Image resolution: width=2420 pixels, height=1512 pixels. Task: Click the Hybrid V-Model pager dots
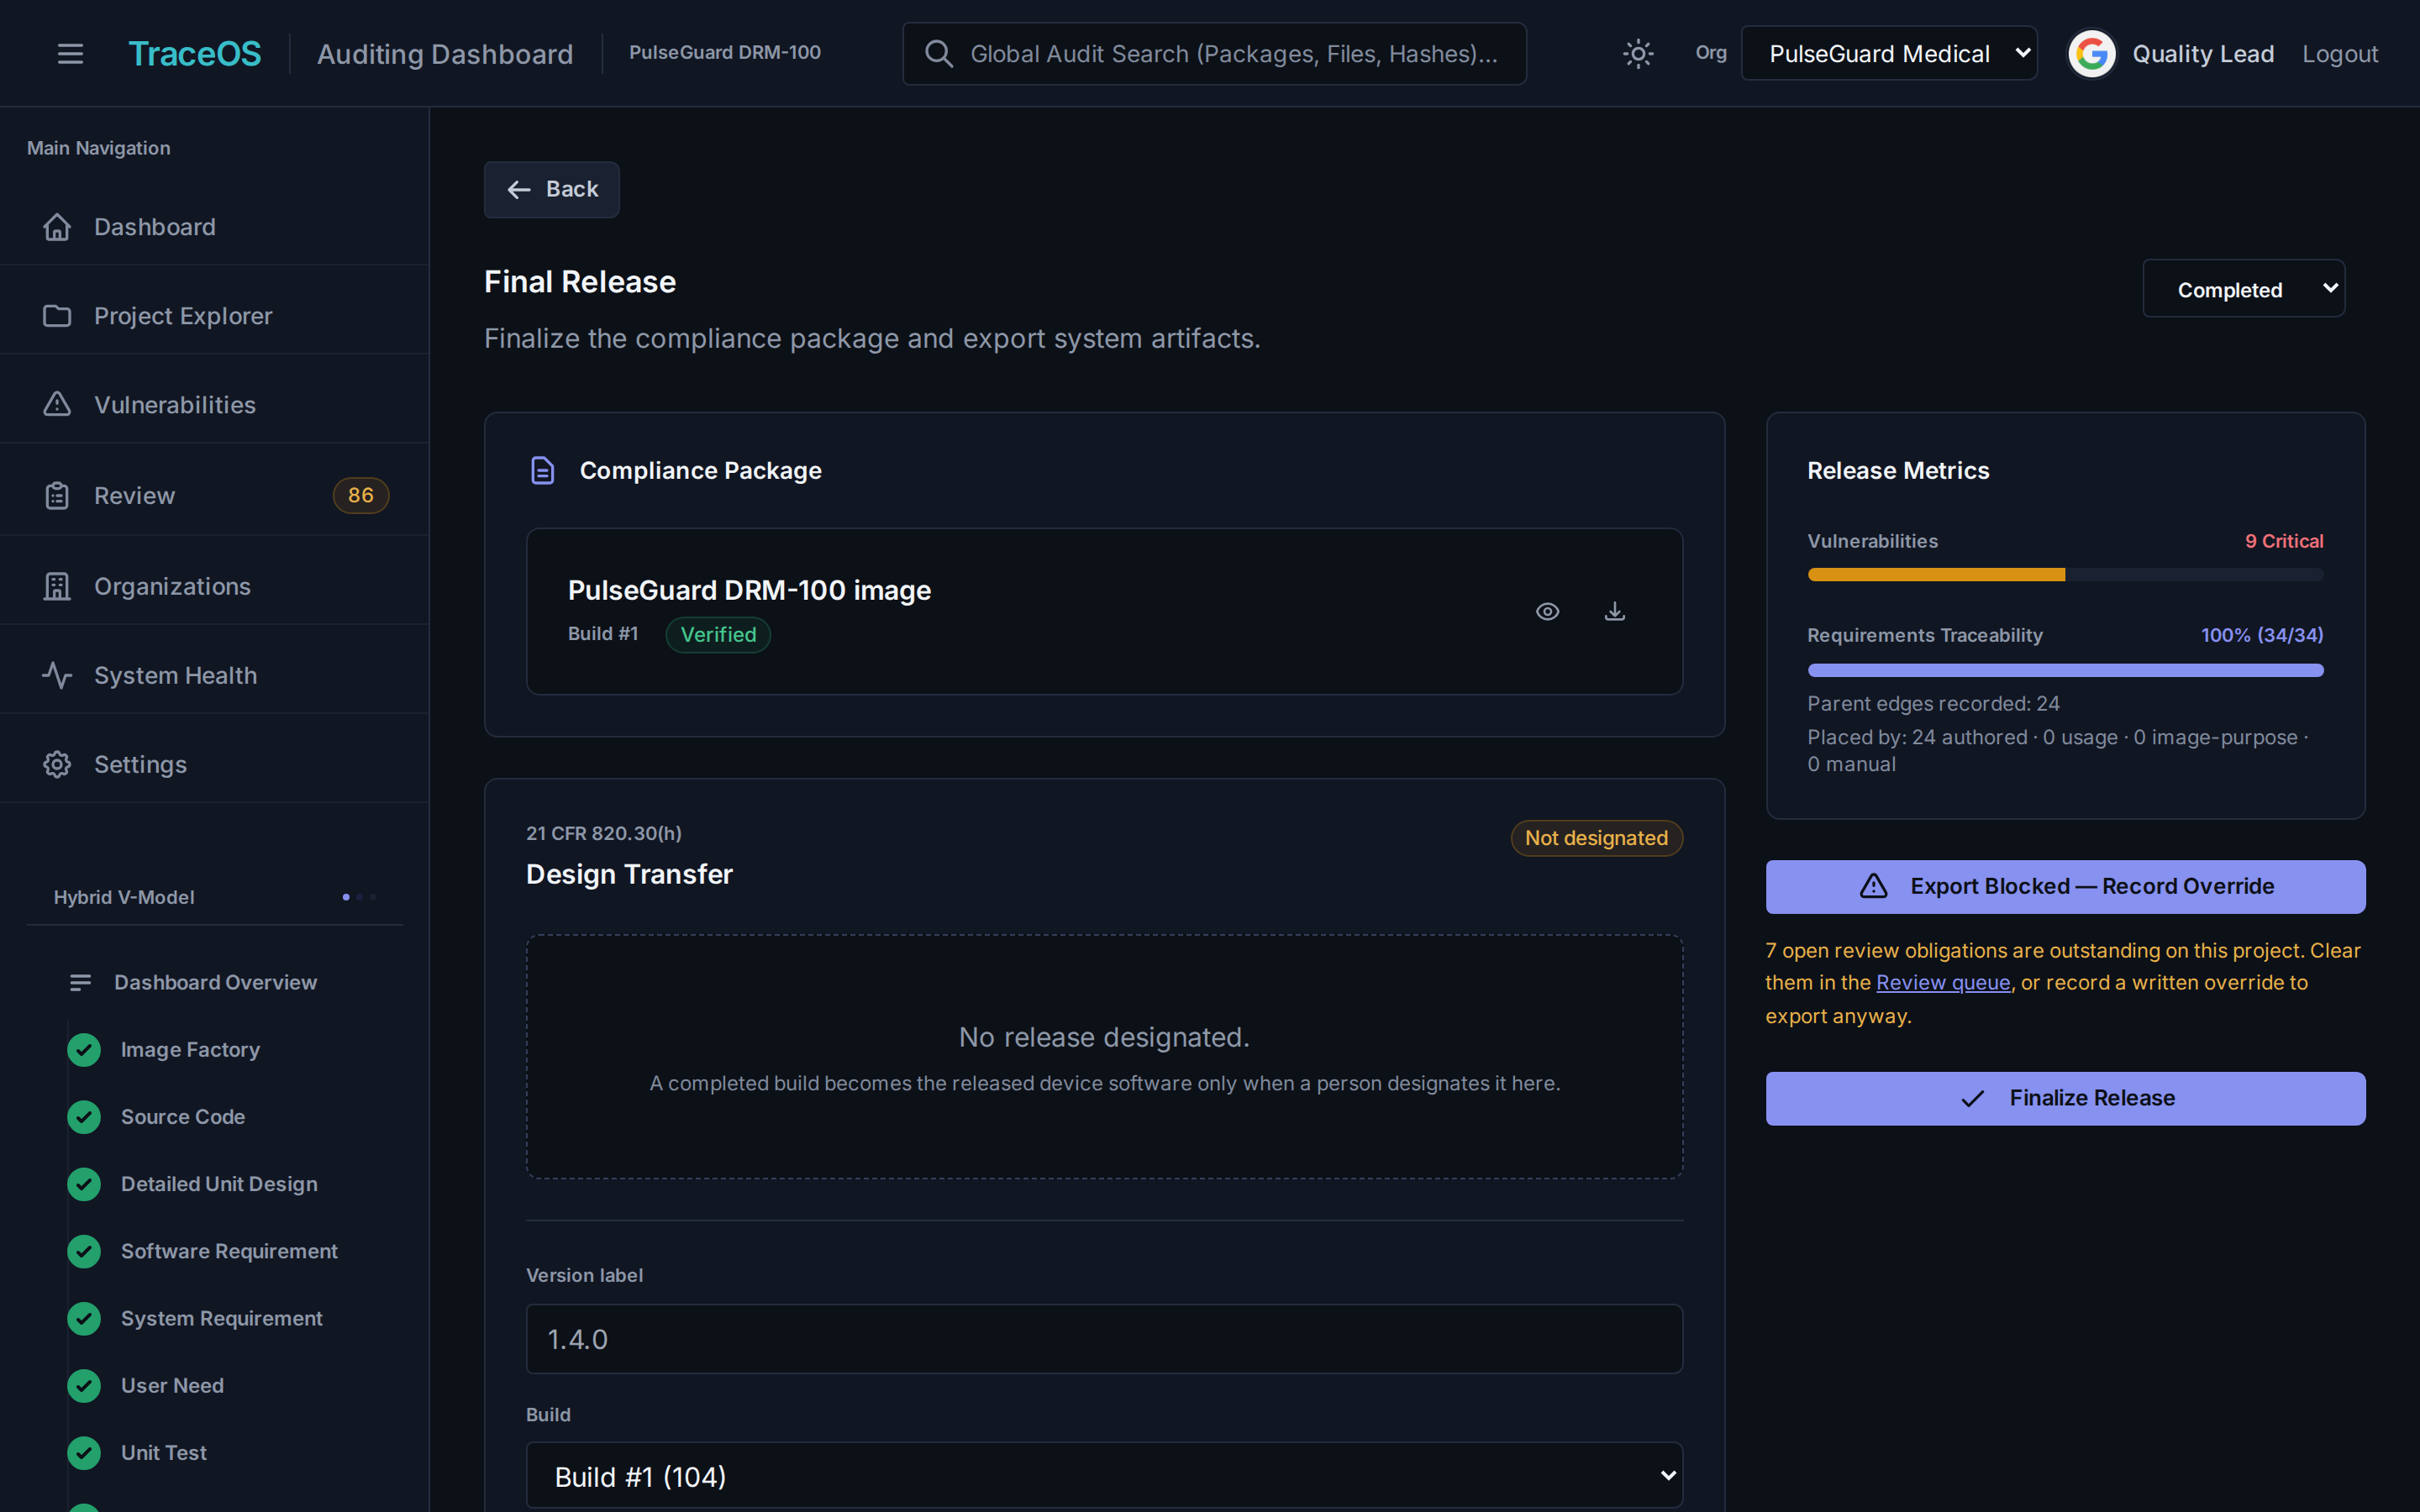(x=359, y=897)
